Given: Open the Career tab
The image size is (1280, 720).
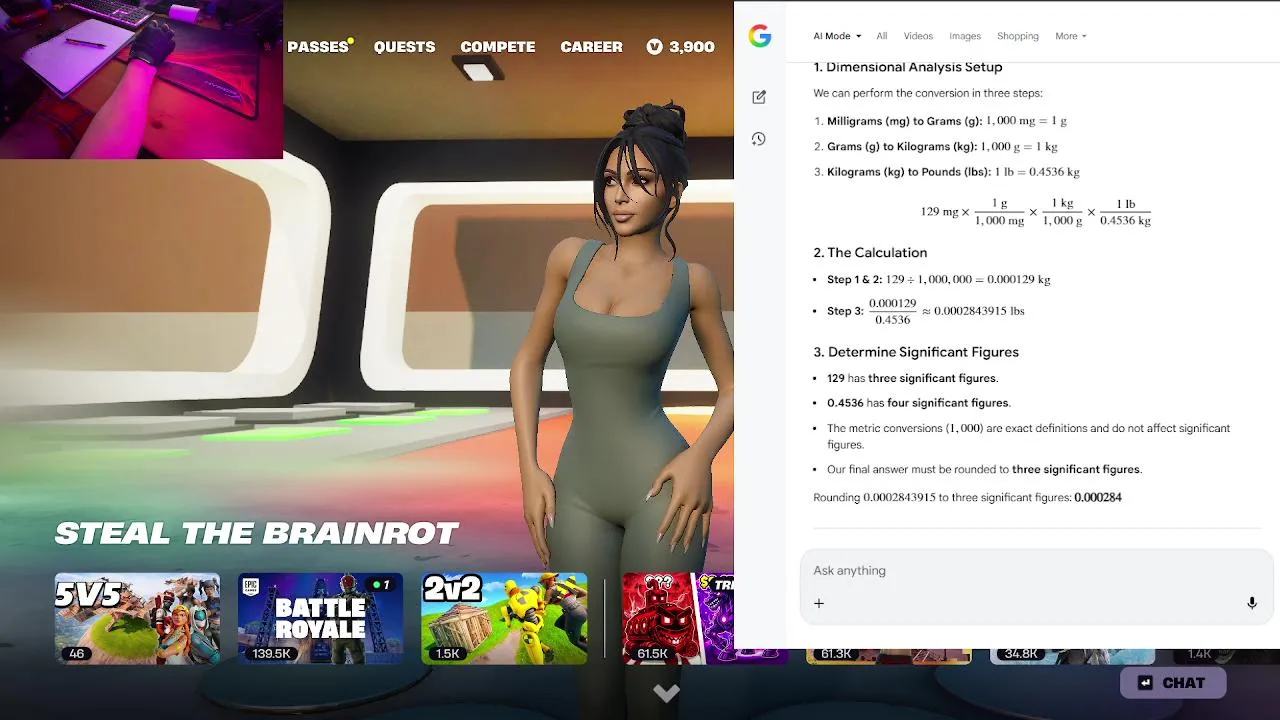Looking at the screenshot, I should click(591, 47).
